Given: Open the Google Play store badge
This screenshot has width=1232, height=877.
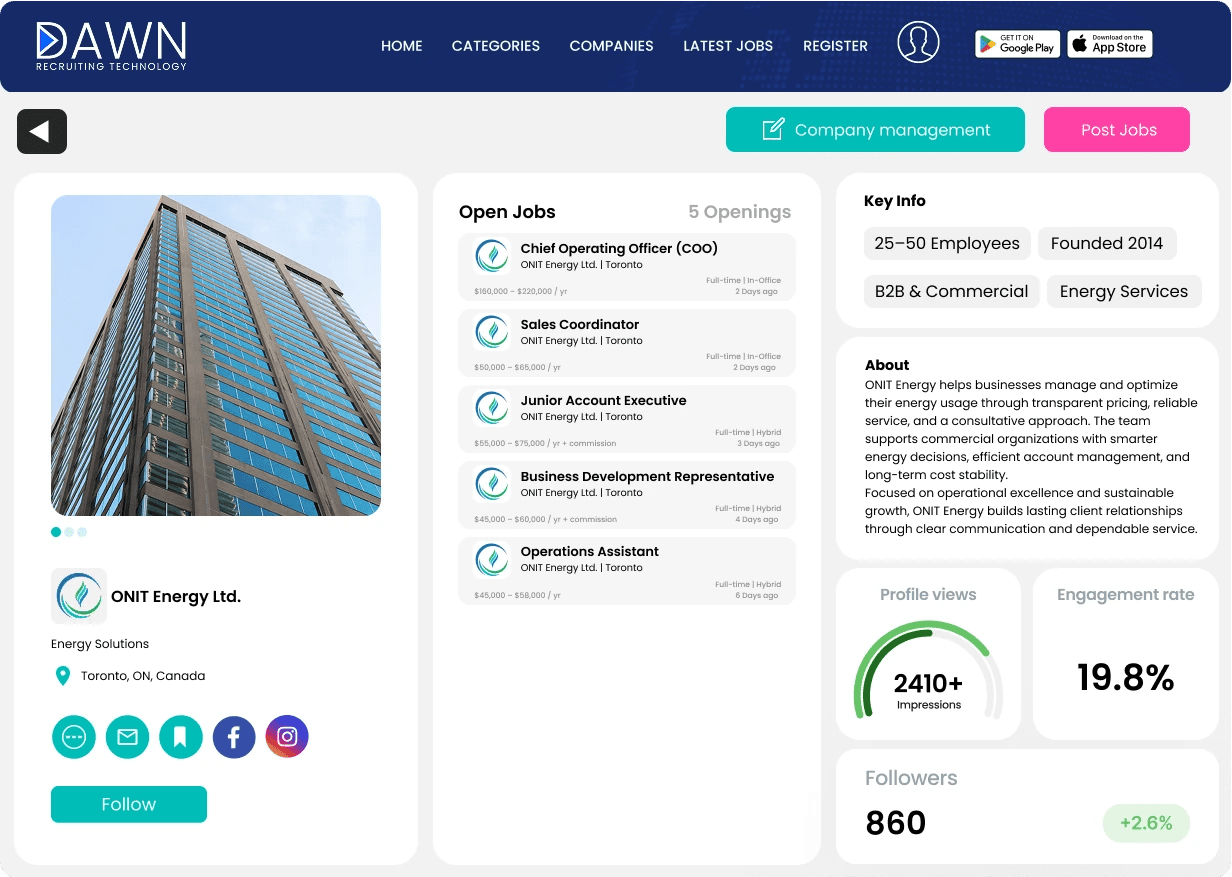Looking at the screenshot, I should [1017, 44].
